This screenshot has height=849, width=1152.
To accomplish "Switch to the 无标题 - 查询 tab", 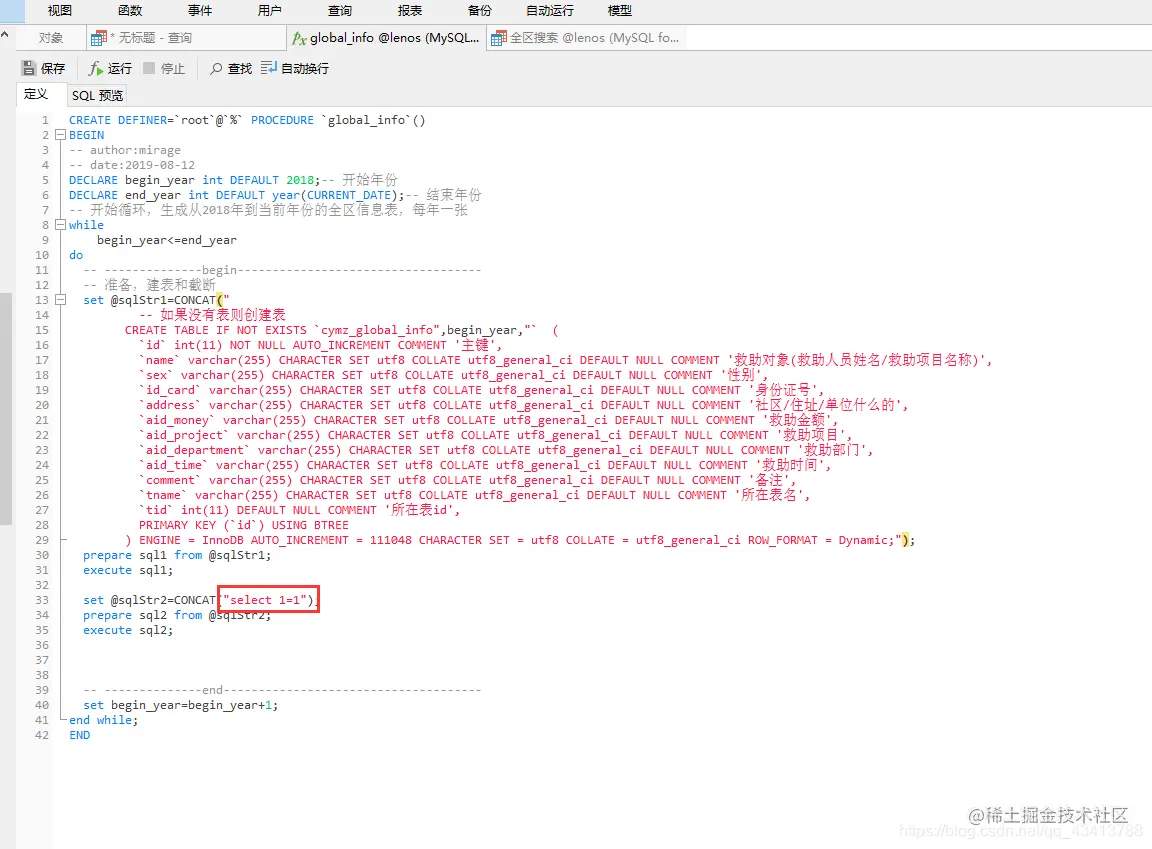I will (186, 37).
